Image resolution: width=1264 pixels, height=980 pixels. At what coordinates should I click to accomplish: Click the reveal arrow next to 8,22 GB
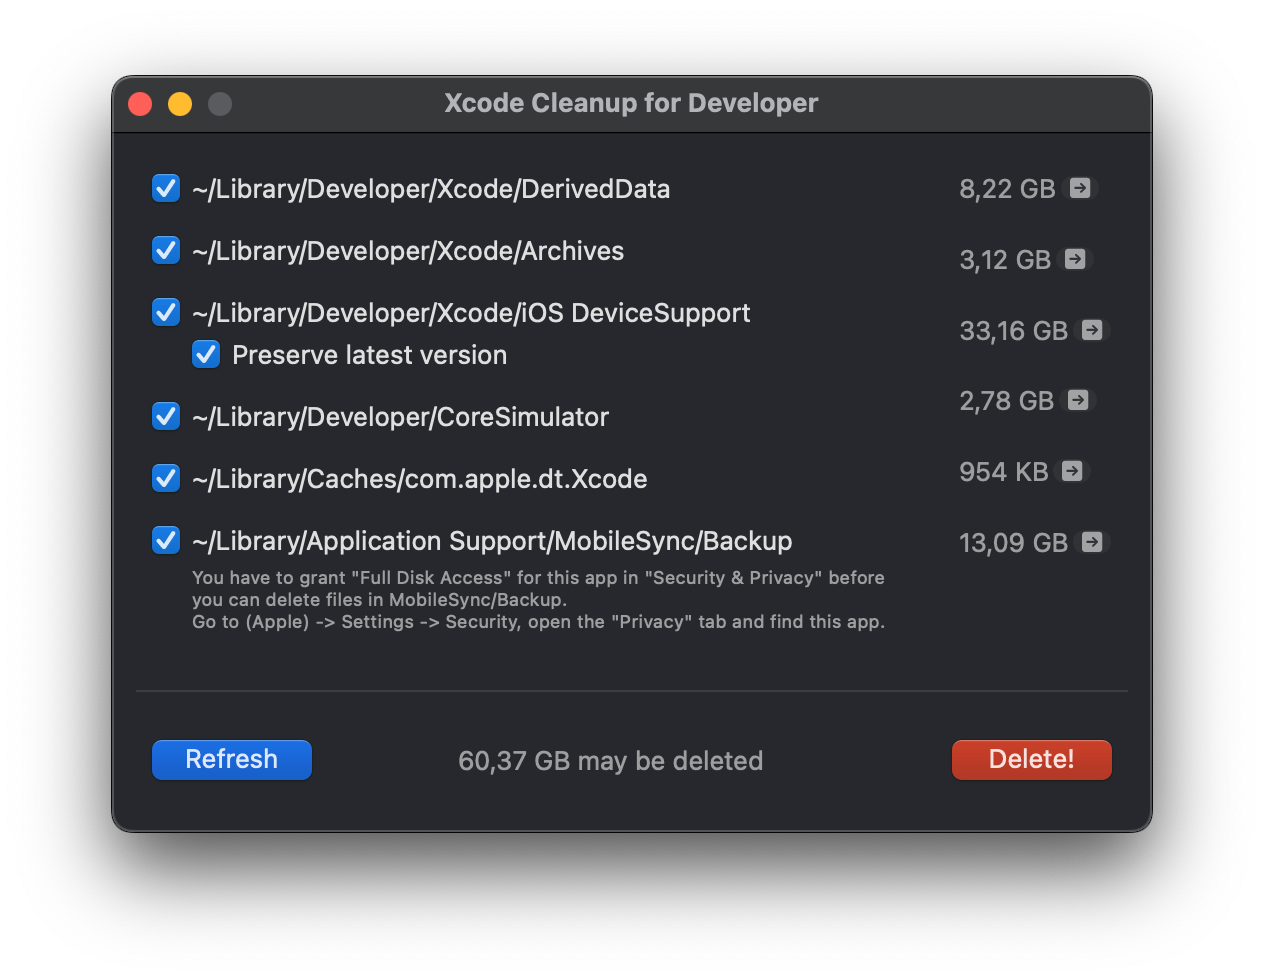1080,188
